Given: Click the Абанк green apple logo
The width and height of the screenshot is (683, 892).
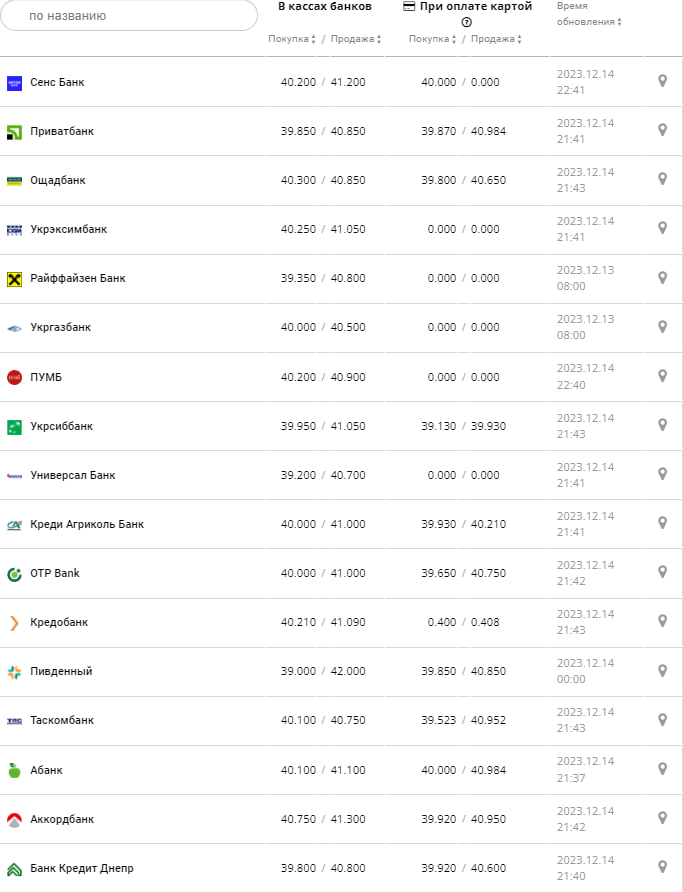Looking at the screenshot, I should (14, 770).
